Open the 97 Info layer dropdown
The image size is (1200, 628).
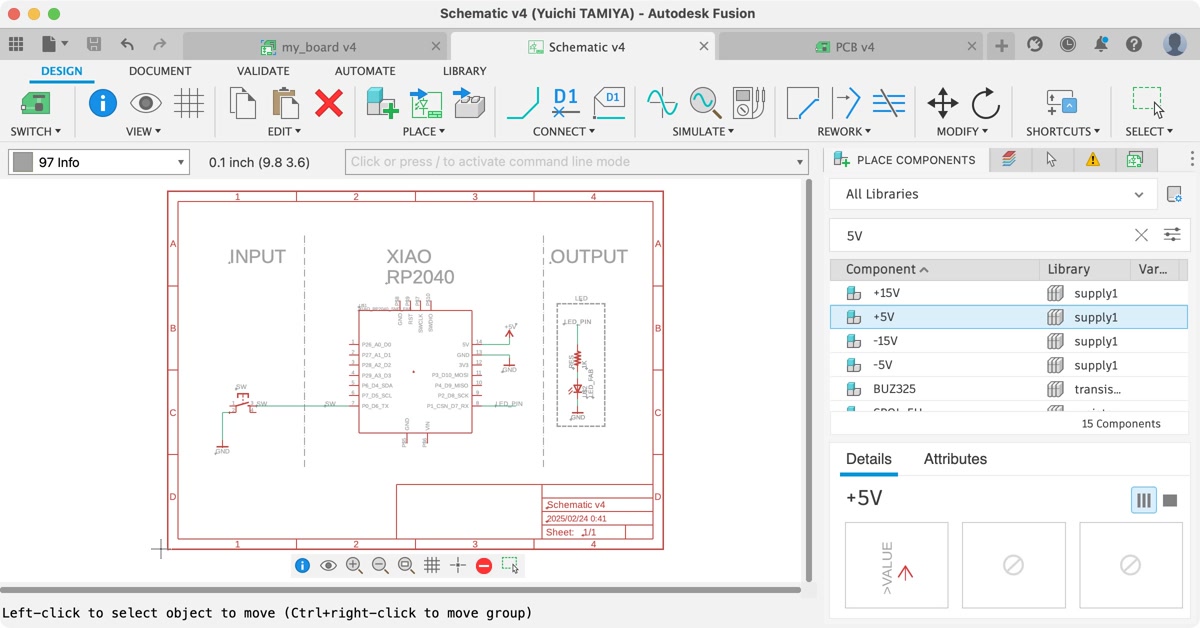tap(99, 162)
